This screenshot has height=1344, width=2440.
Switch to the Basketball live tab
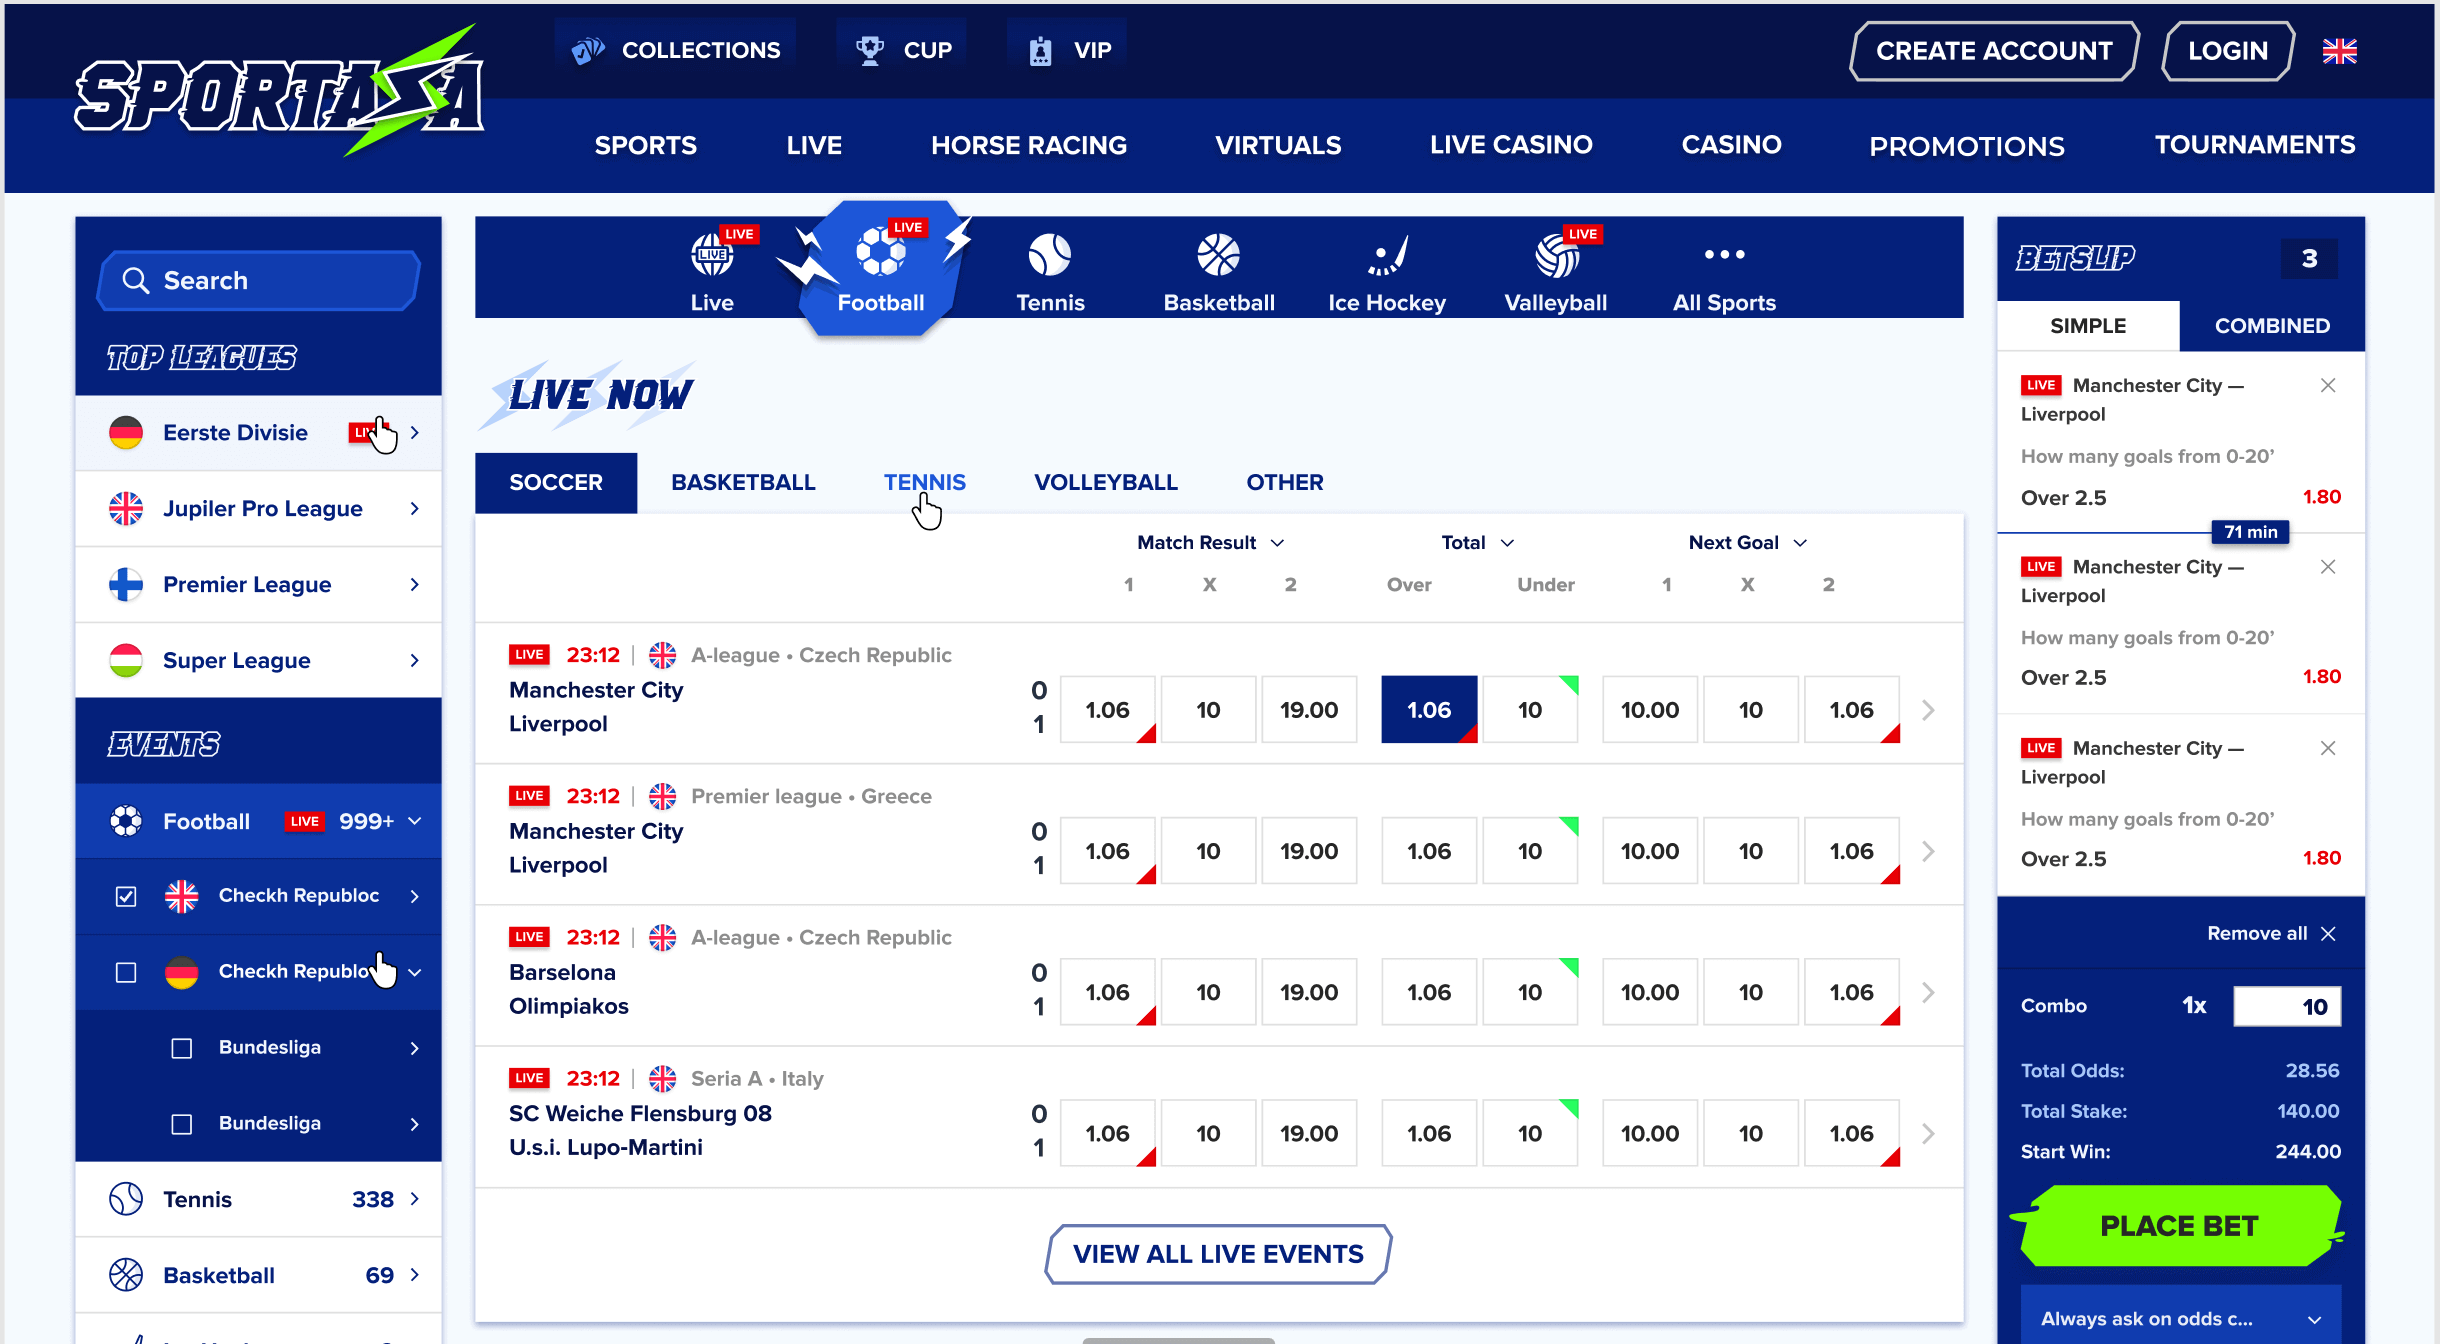tap(743, 482)
